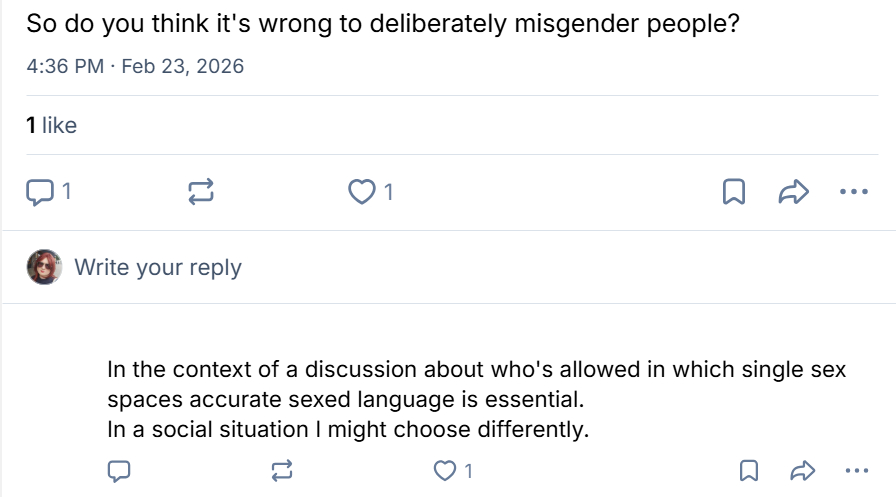This screenshot has height=497, width=896.
Task: Like the comment about sexed language
Action: 443,470
